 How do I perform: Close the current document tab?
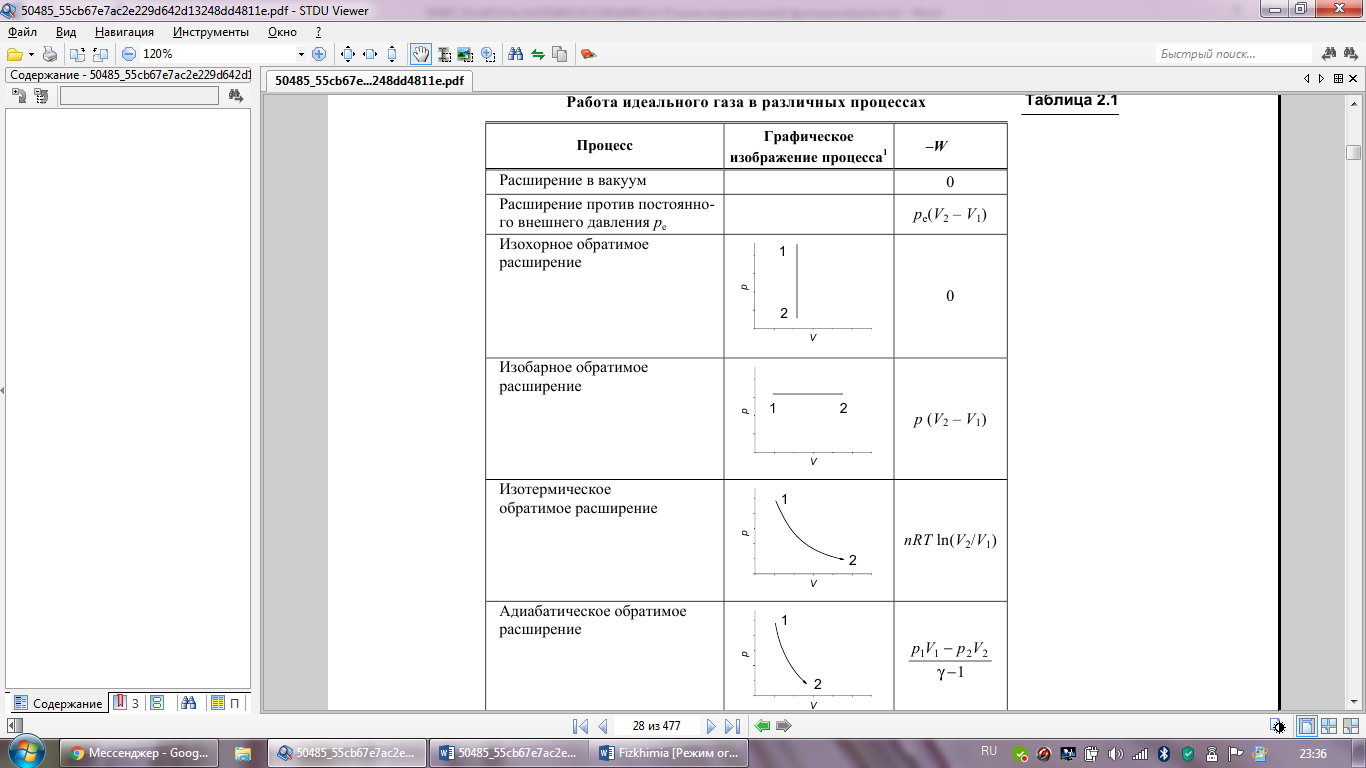click(x=1353, y=78)
